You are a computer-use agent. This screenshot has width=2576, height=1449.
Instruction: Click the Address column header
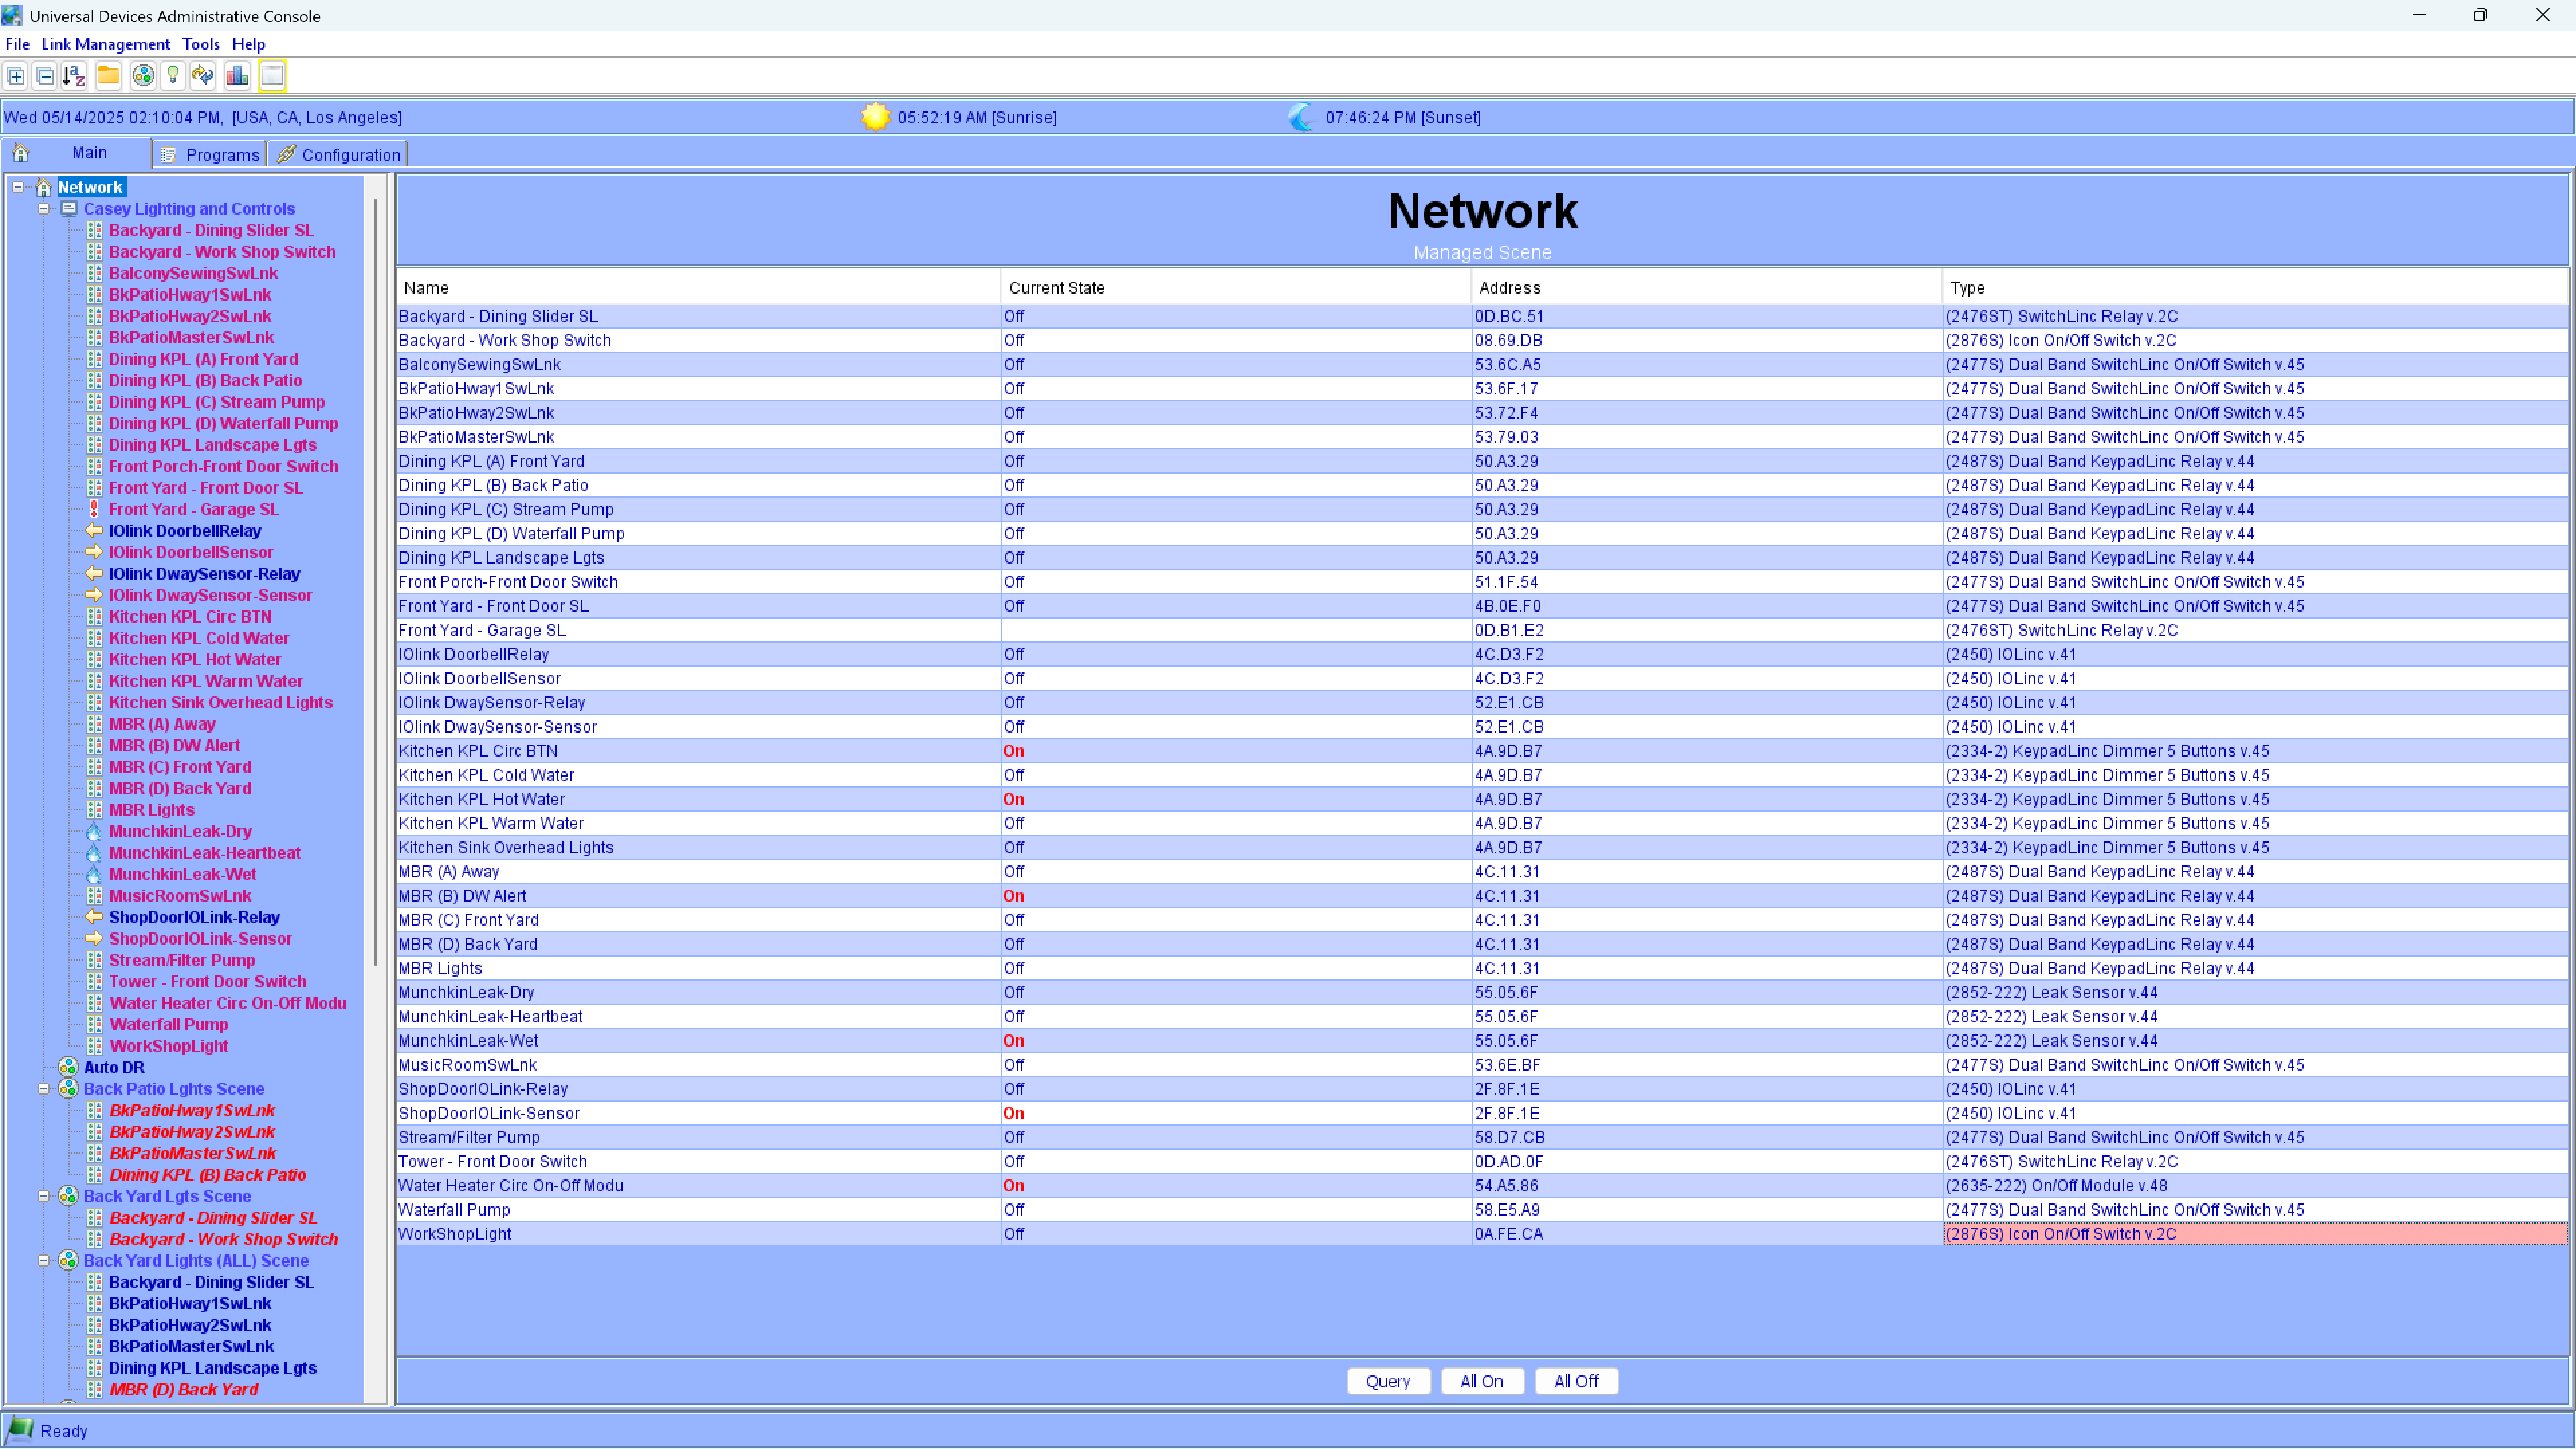[x=1706, y=288]
